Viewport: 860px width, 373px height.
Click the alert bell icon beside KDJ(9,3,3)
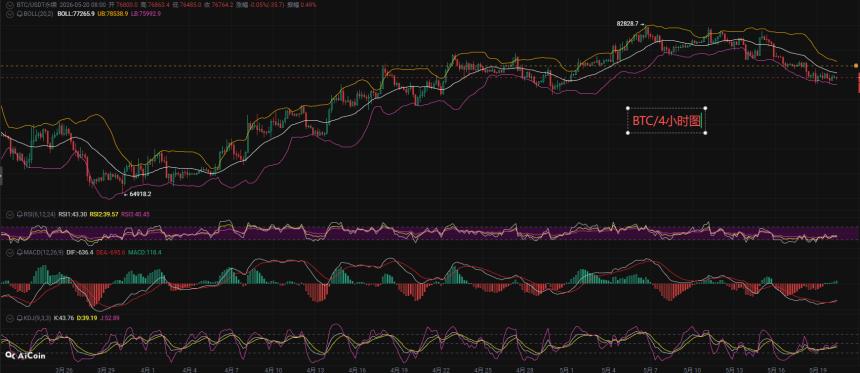coord(20,318)
